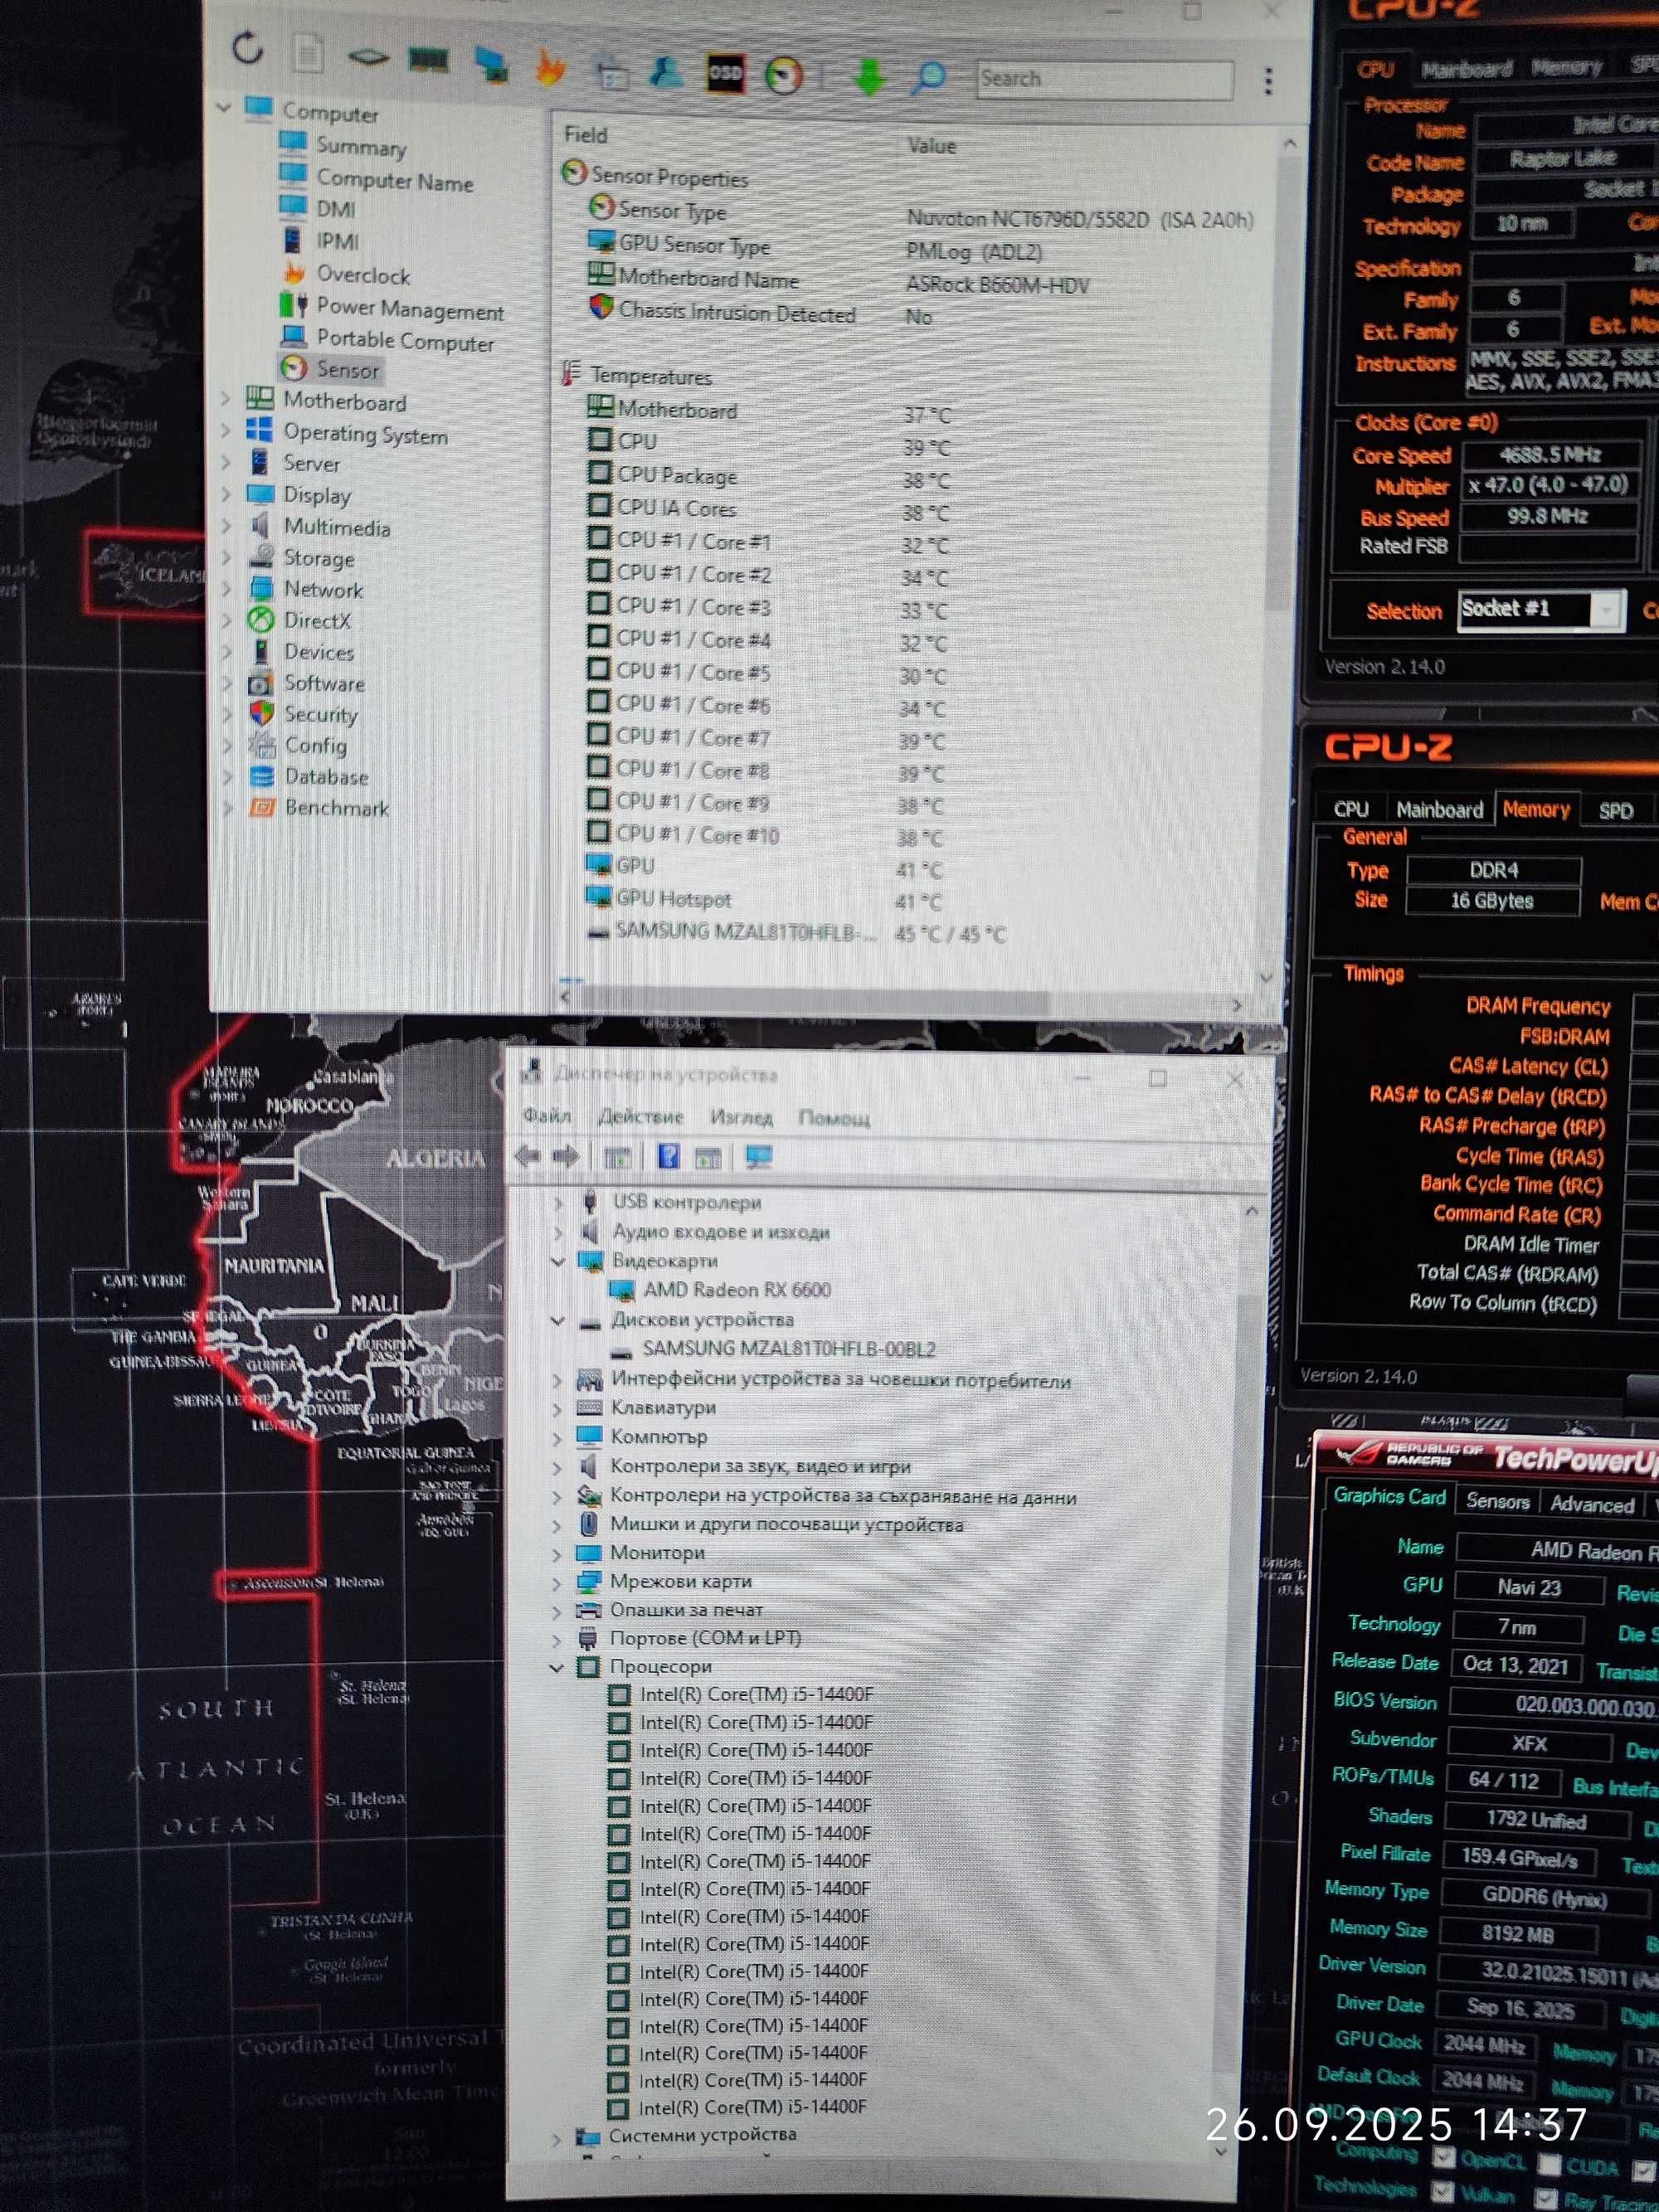This screenshot has width=1659, height=2212.
Task: Click the Refresh icon in AIDA64 toolbar
Action: 247,47
